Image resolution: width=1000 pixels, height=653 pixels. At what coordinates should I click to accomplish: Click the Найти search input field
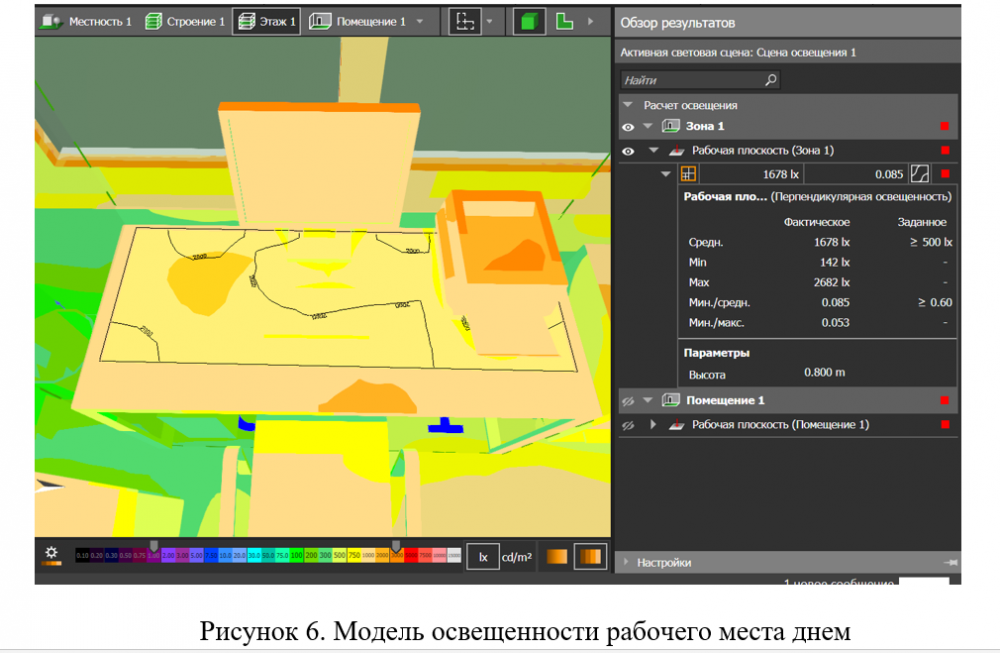(x=690, y=79)
